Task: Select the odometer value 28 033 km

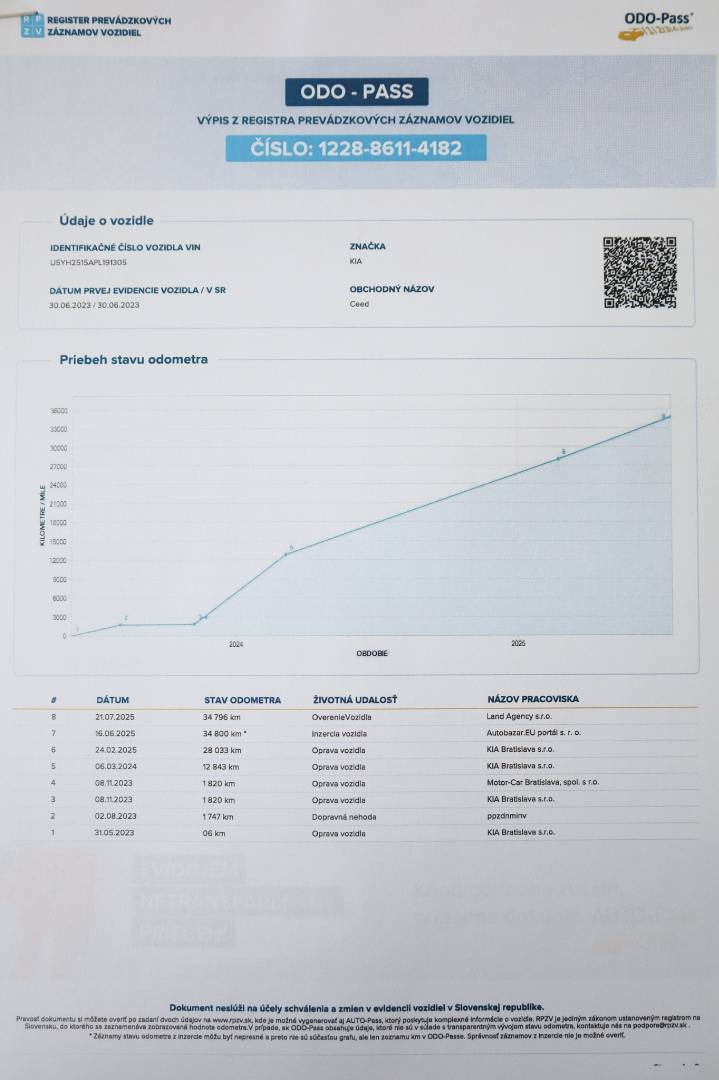Action: (x=222, y=750)
